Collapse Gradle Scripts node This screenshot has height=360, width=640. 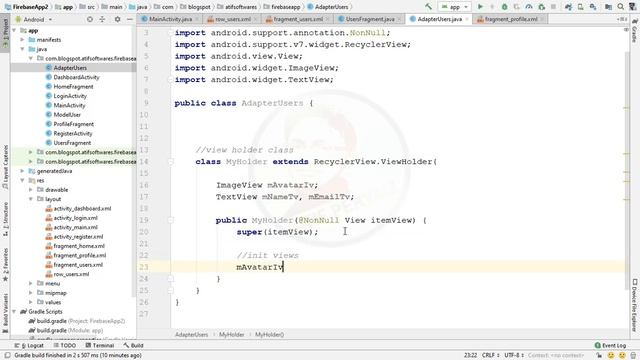[14, 311]
